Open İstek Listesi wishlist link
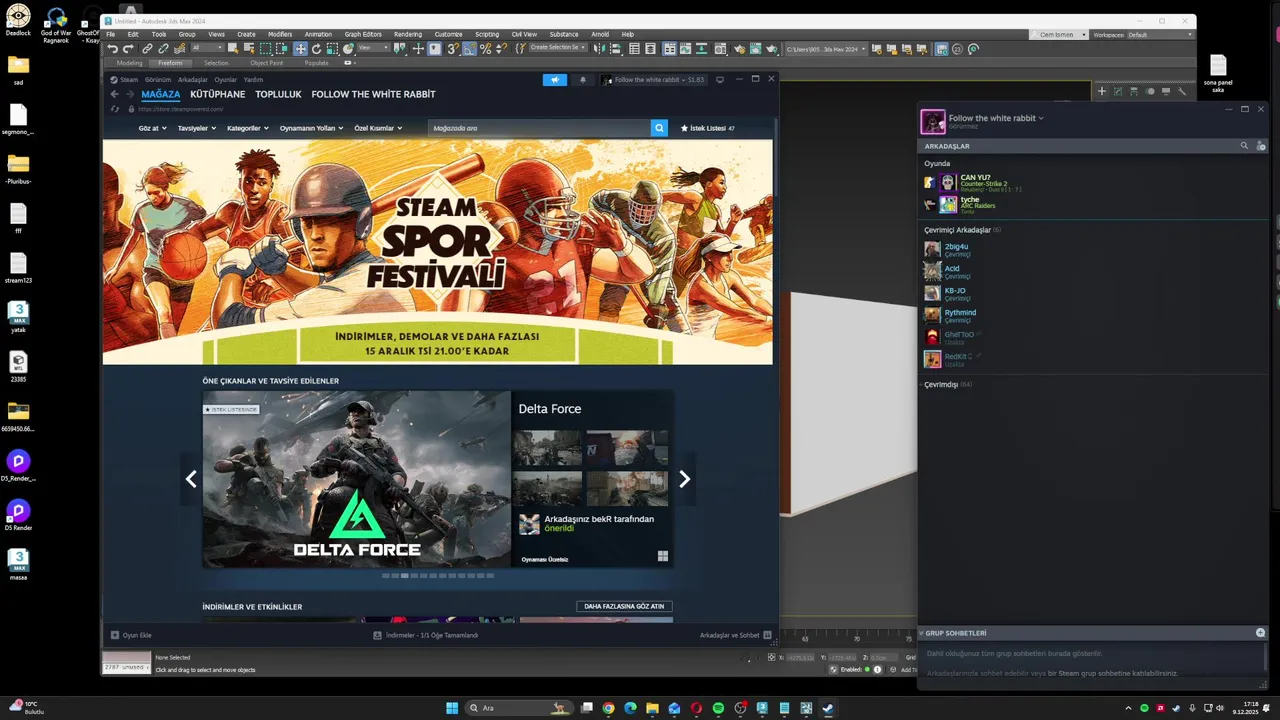 [708, 128]
